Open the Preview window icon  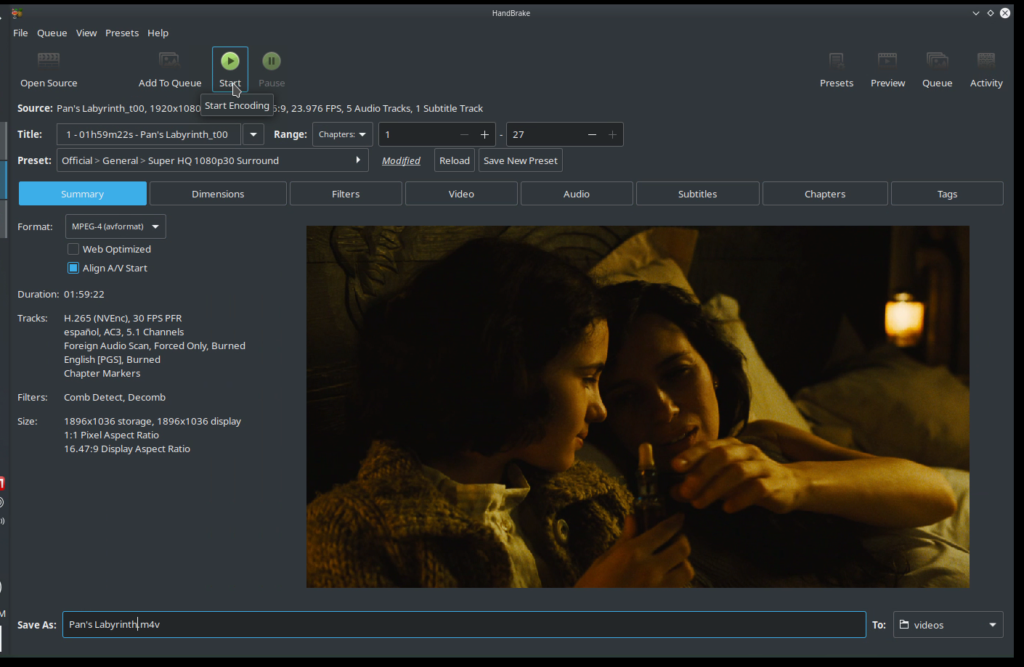888,61
